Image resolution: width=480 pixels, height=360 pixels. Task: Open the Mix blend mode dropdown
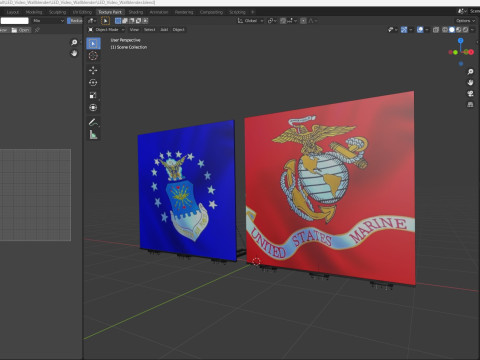click(48, 21)
